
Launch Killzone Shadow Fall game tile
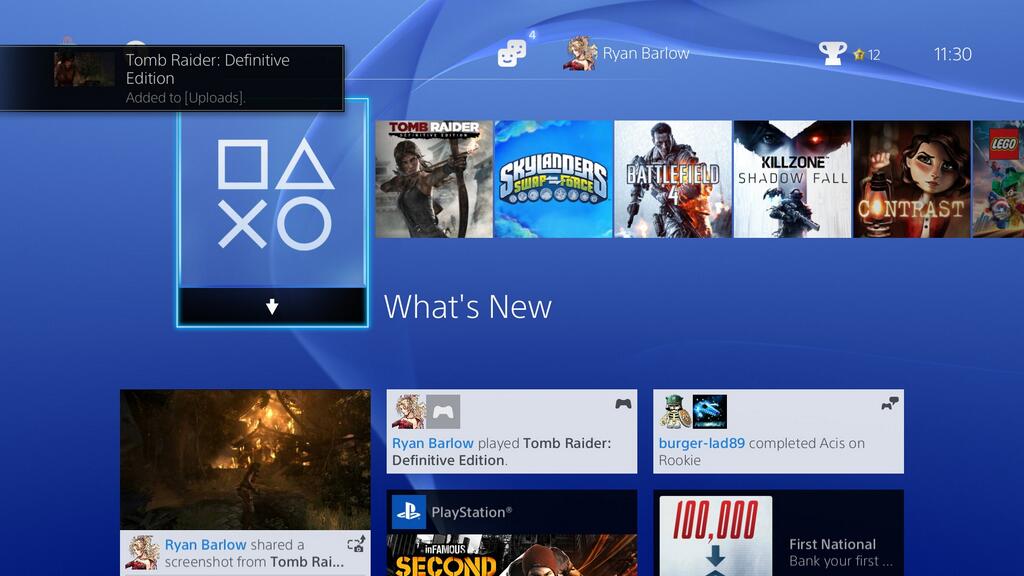point(793,179)
